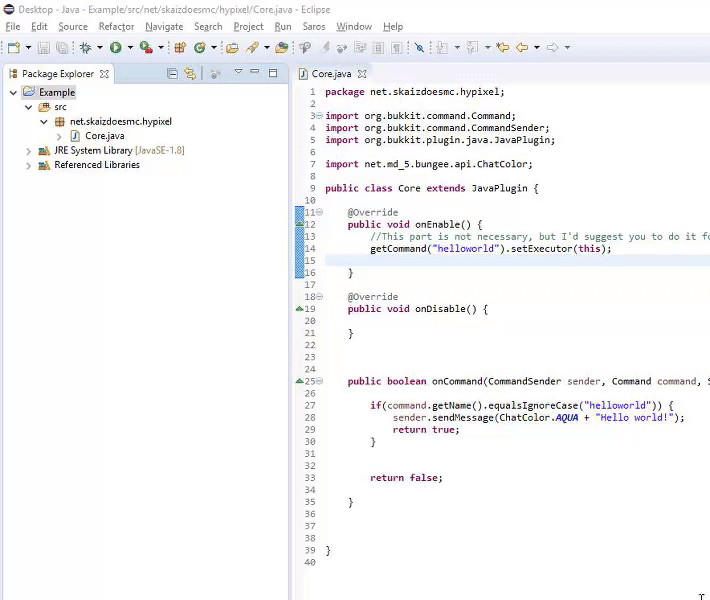Click the Save toolbar icon
The height and width of the screenshot is (600, 710).
43,48
